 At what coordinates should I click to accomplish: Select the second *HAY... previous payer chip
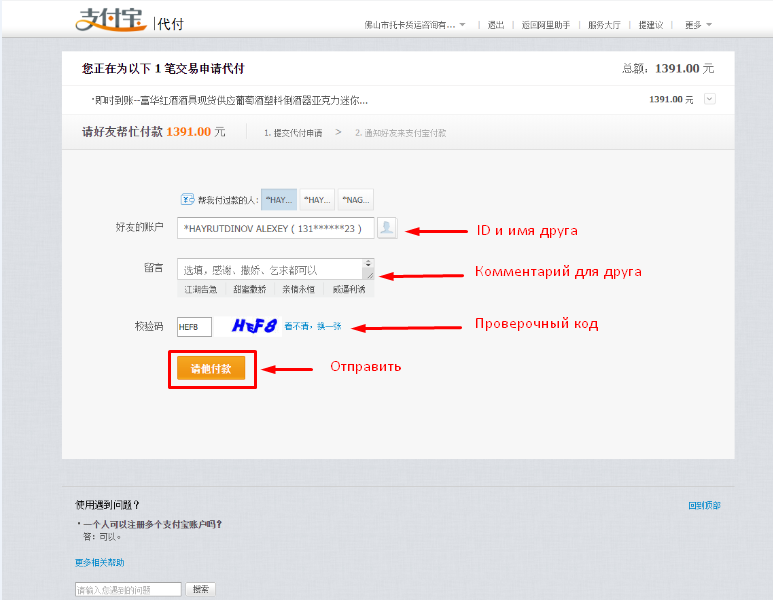point(317,199)
